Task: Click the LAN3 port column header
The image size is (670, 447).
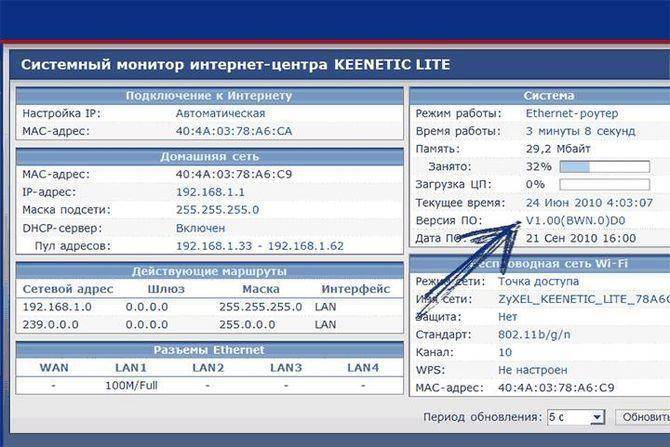Action: pos(286,368)
